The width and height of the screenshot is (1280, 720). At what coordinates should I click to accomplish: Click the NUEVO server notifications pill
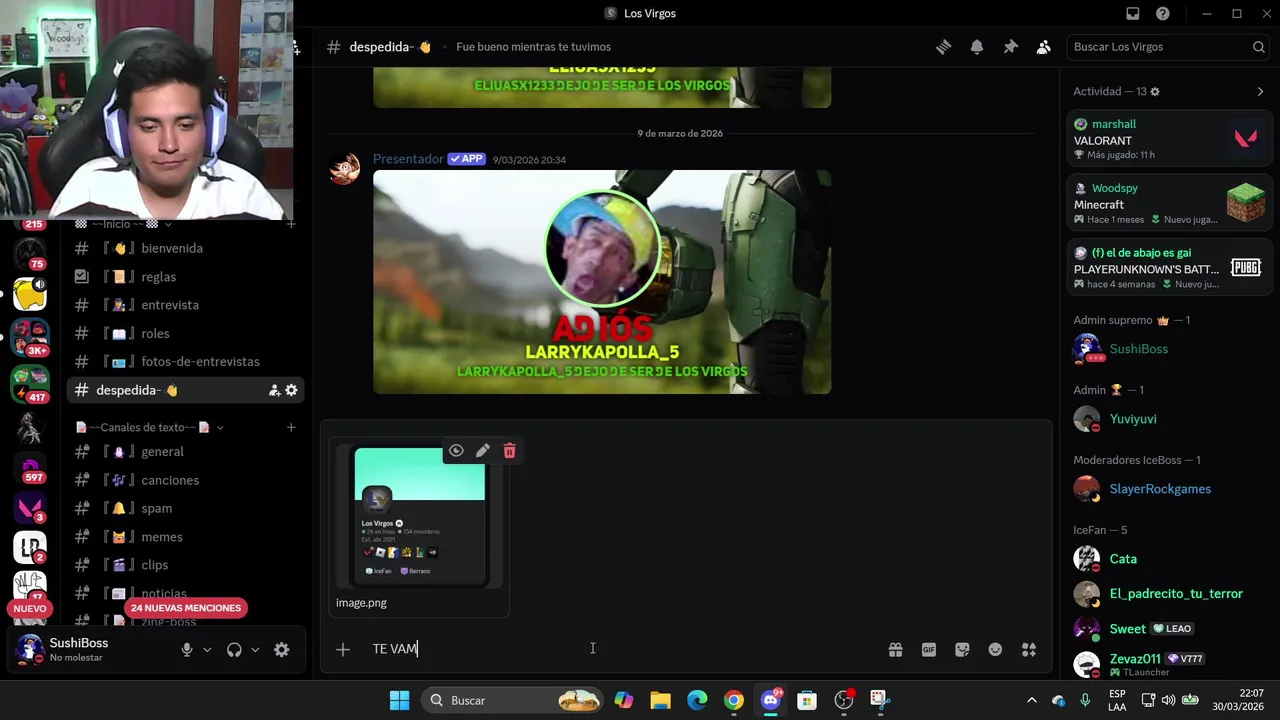(x=29, y=608)
